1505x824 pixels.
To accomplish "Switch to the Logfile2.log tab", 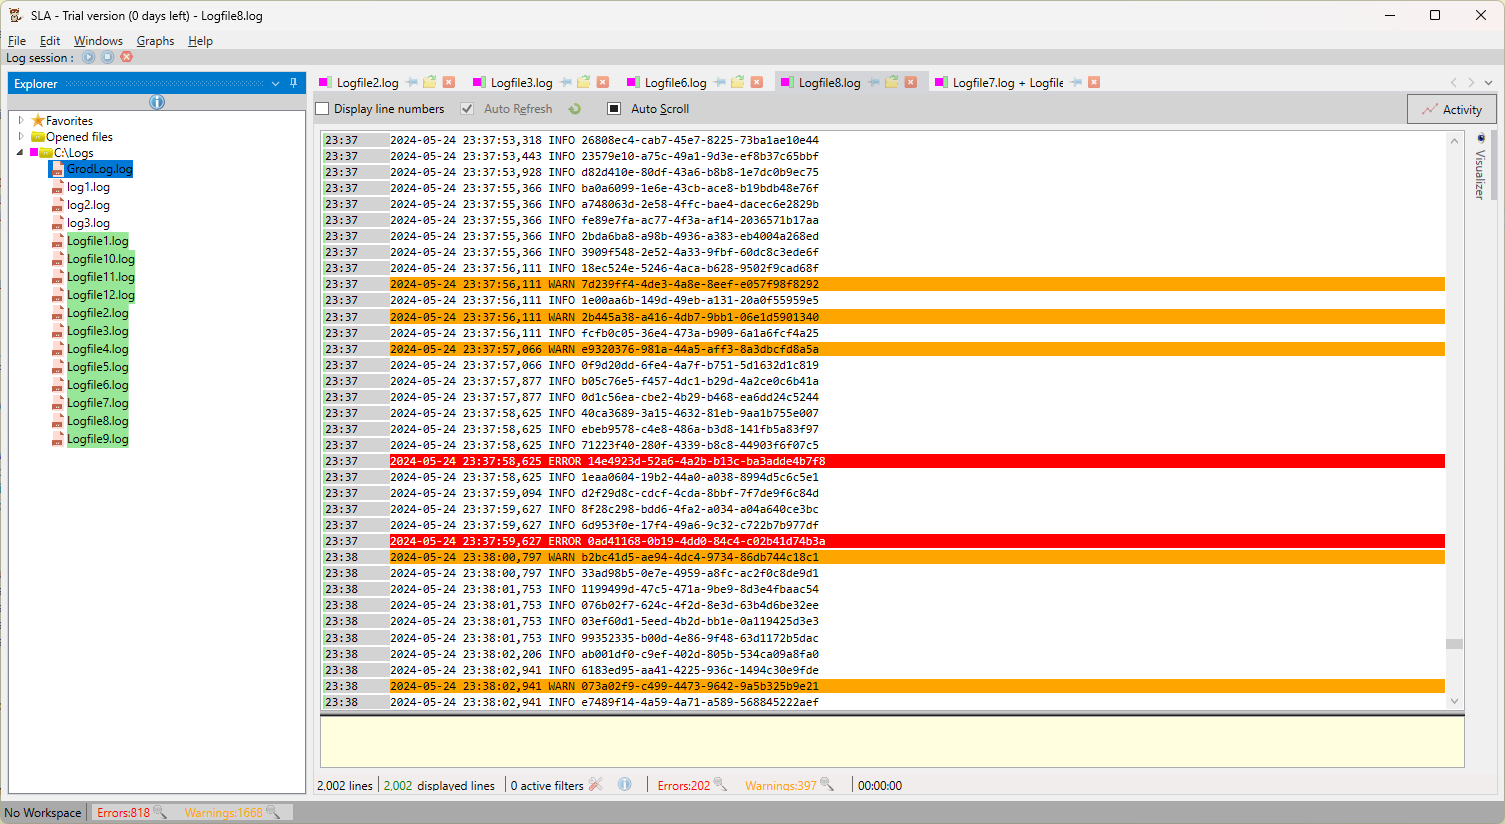I will (x=367, y=83).
